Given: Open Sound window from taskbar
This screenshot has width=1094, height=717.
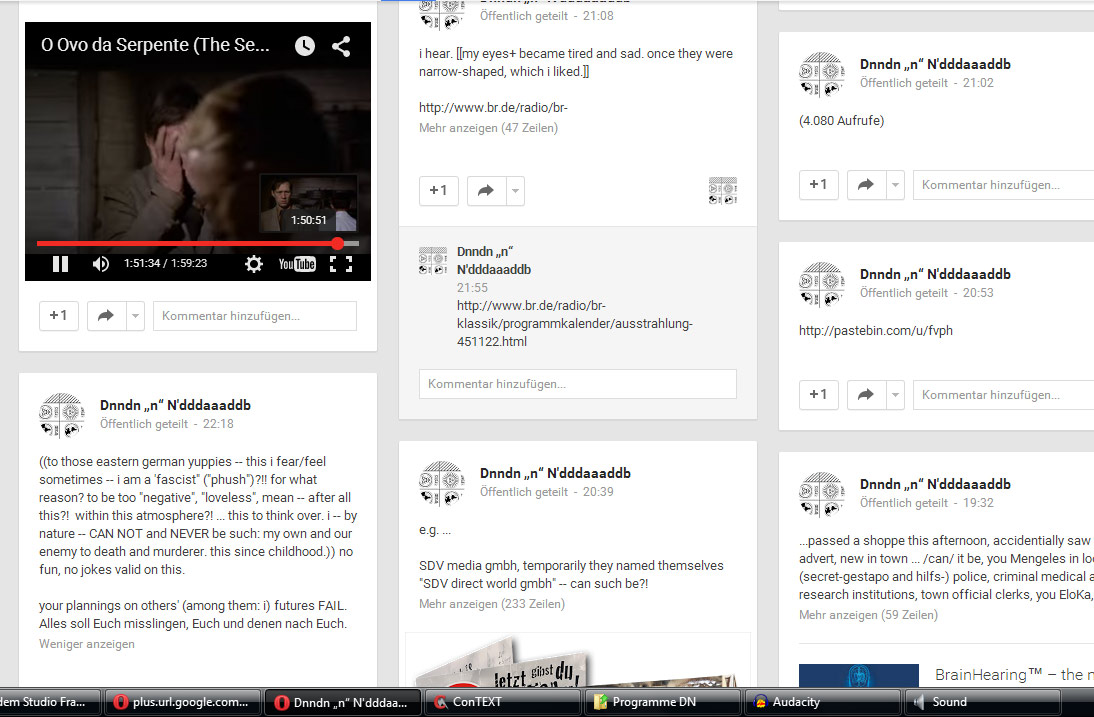Looking at the screenshot, I should pyautogui.click(x=982, y=702).
